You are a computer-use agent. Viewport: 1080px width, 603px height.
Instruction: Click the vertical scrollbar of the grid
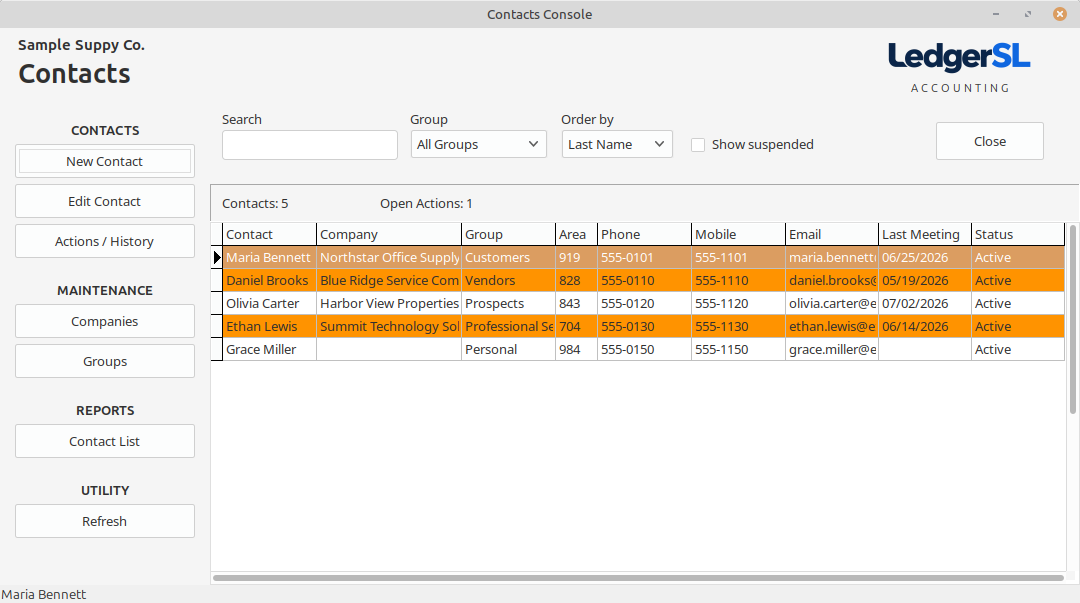click(1072, 319)
